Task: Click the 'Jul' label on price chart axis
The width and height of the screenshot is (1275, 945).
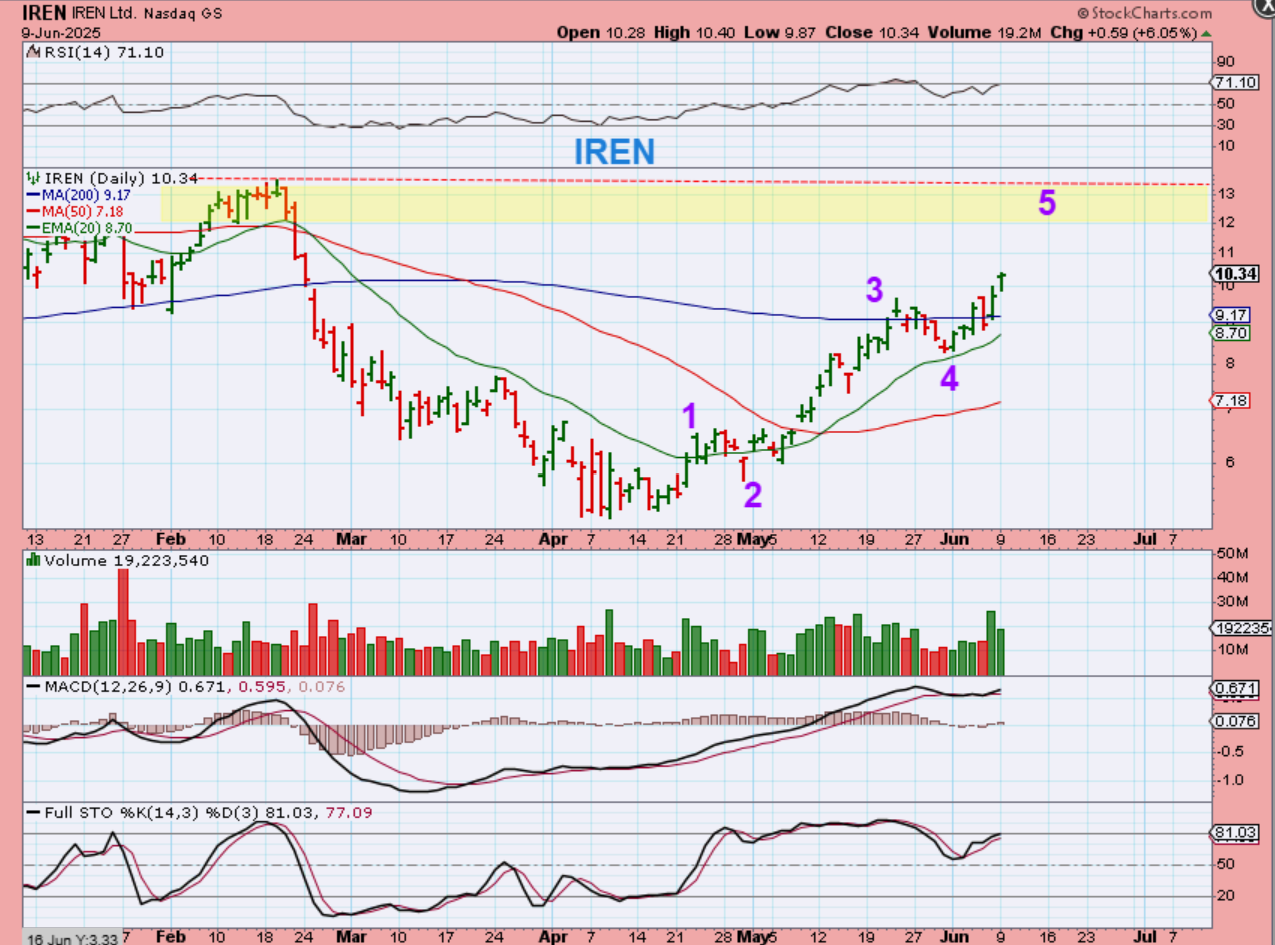Action: coord(1146,538)
